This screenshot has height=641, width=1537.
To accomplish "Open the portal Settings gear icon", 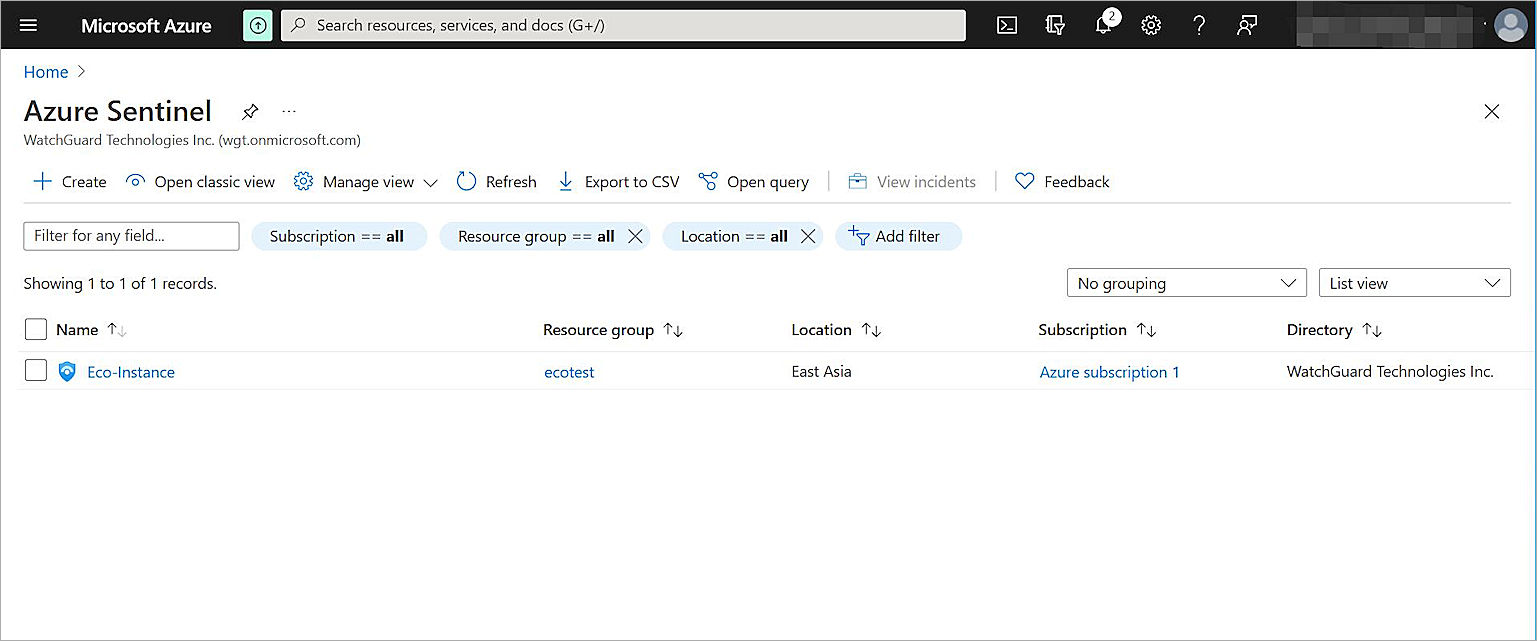I will [1151, 25].
